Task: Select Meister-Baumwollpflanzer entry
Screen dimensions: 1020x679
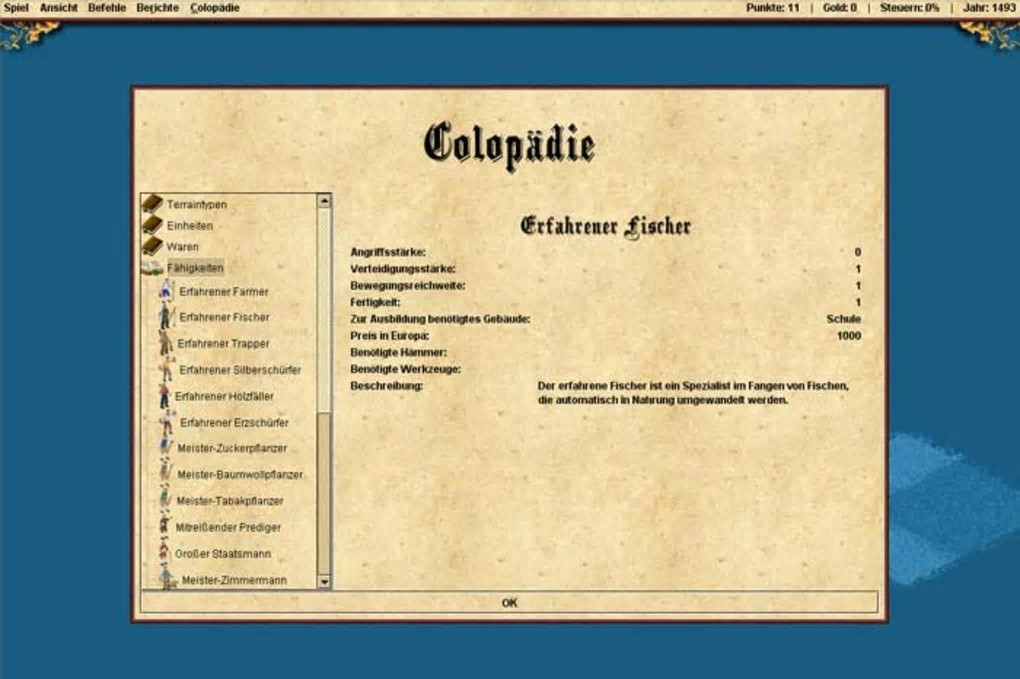Action: (x=240, y=475)
